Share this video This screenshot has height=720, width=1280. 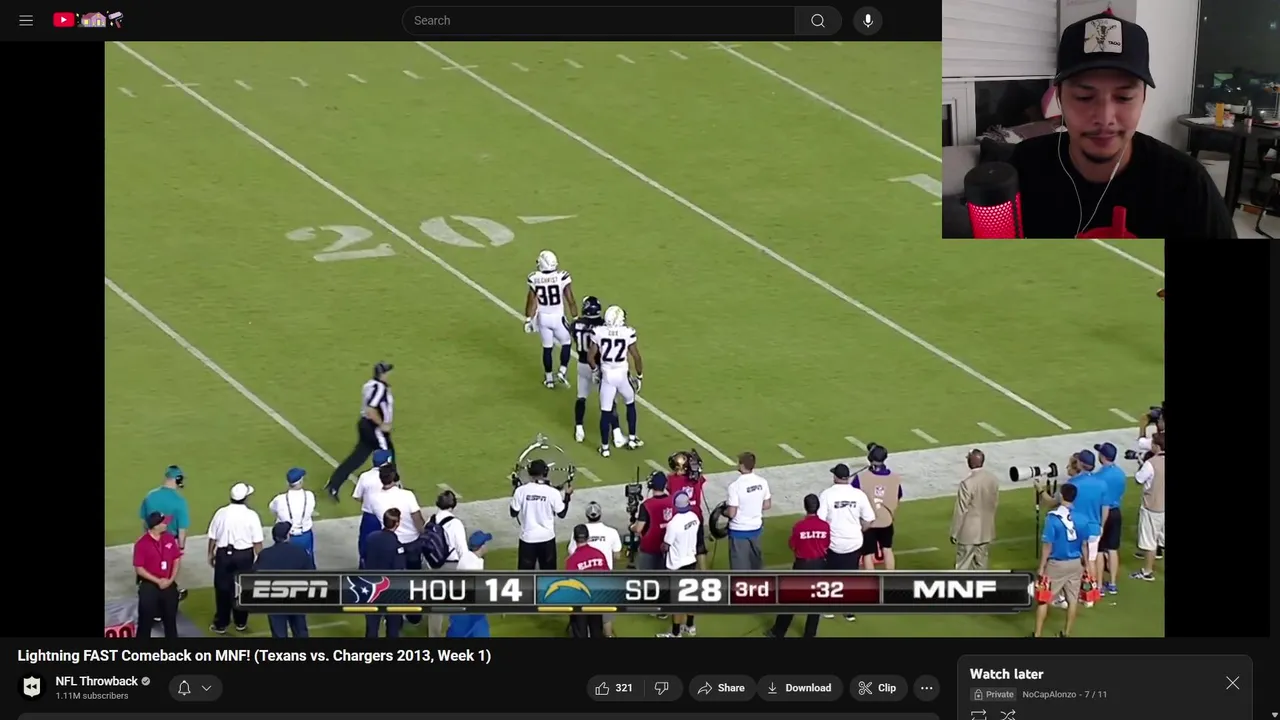(721, 688)
